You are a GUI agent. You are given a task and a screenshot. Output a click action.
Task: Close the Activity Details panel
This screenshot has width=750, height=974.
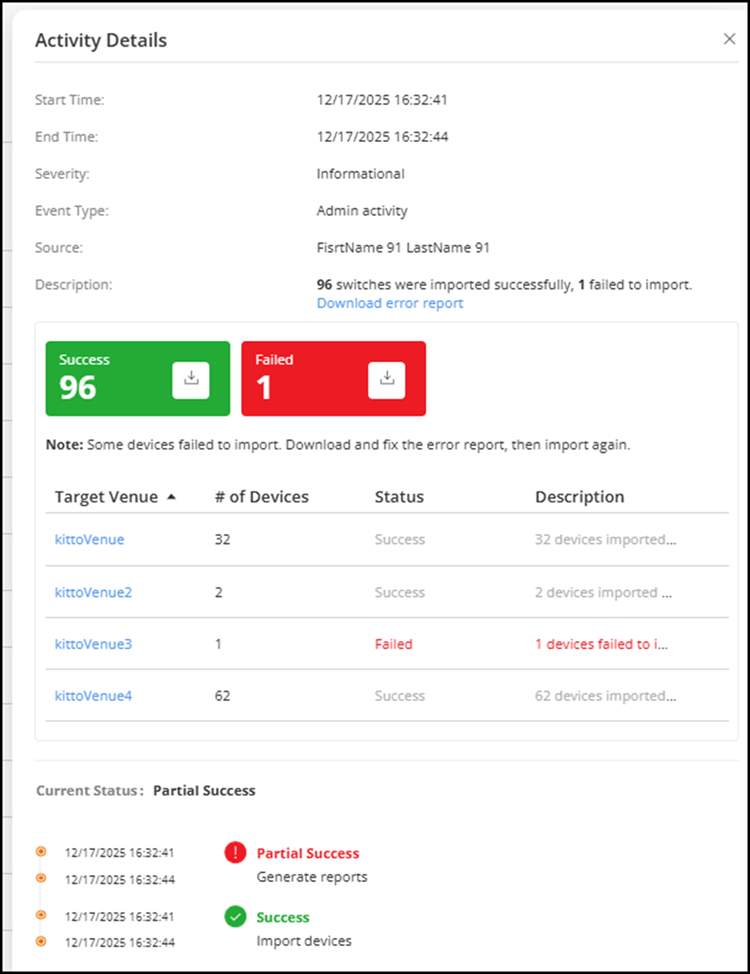coord(729,39)
